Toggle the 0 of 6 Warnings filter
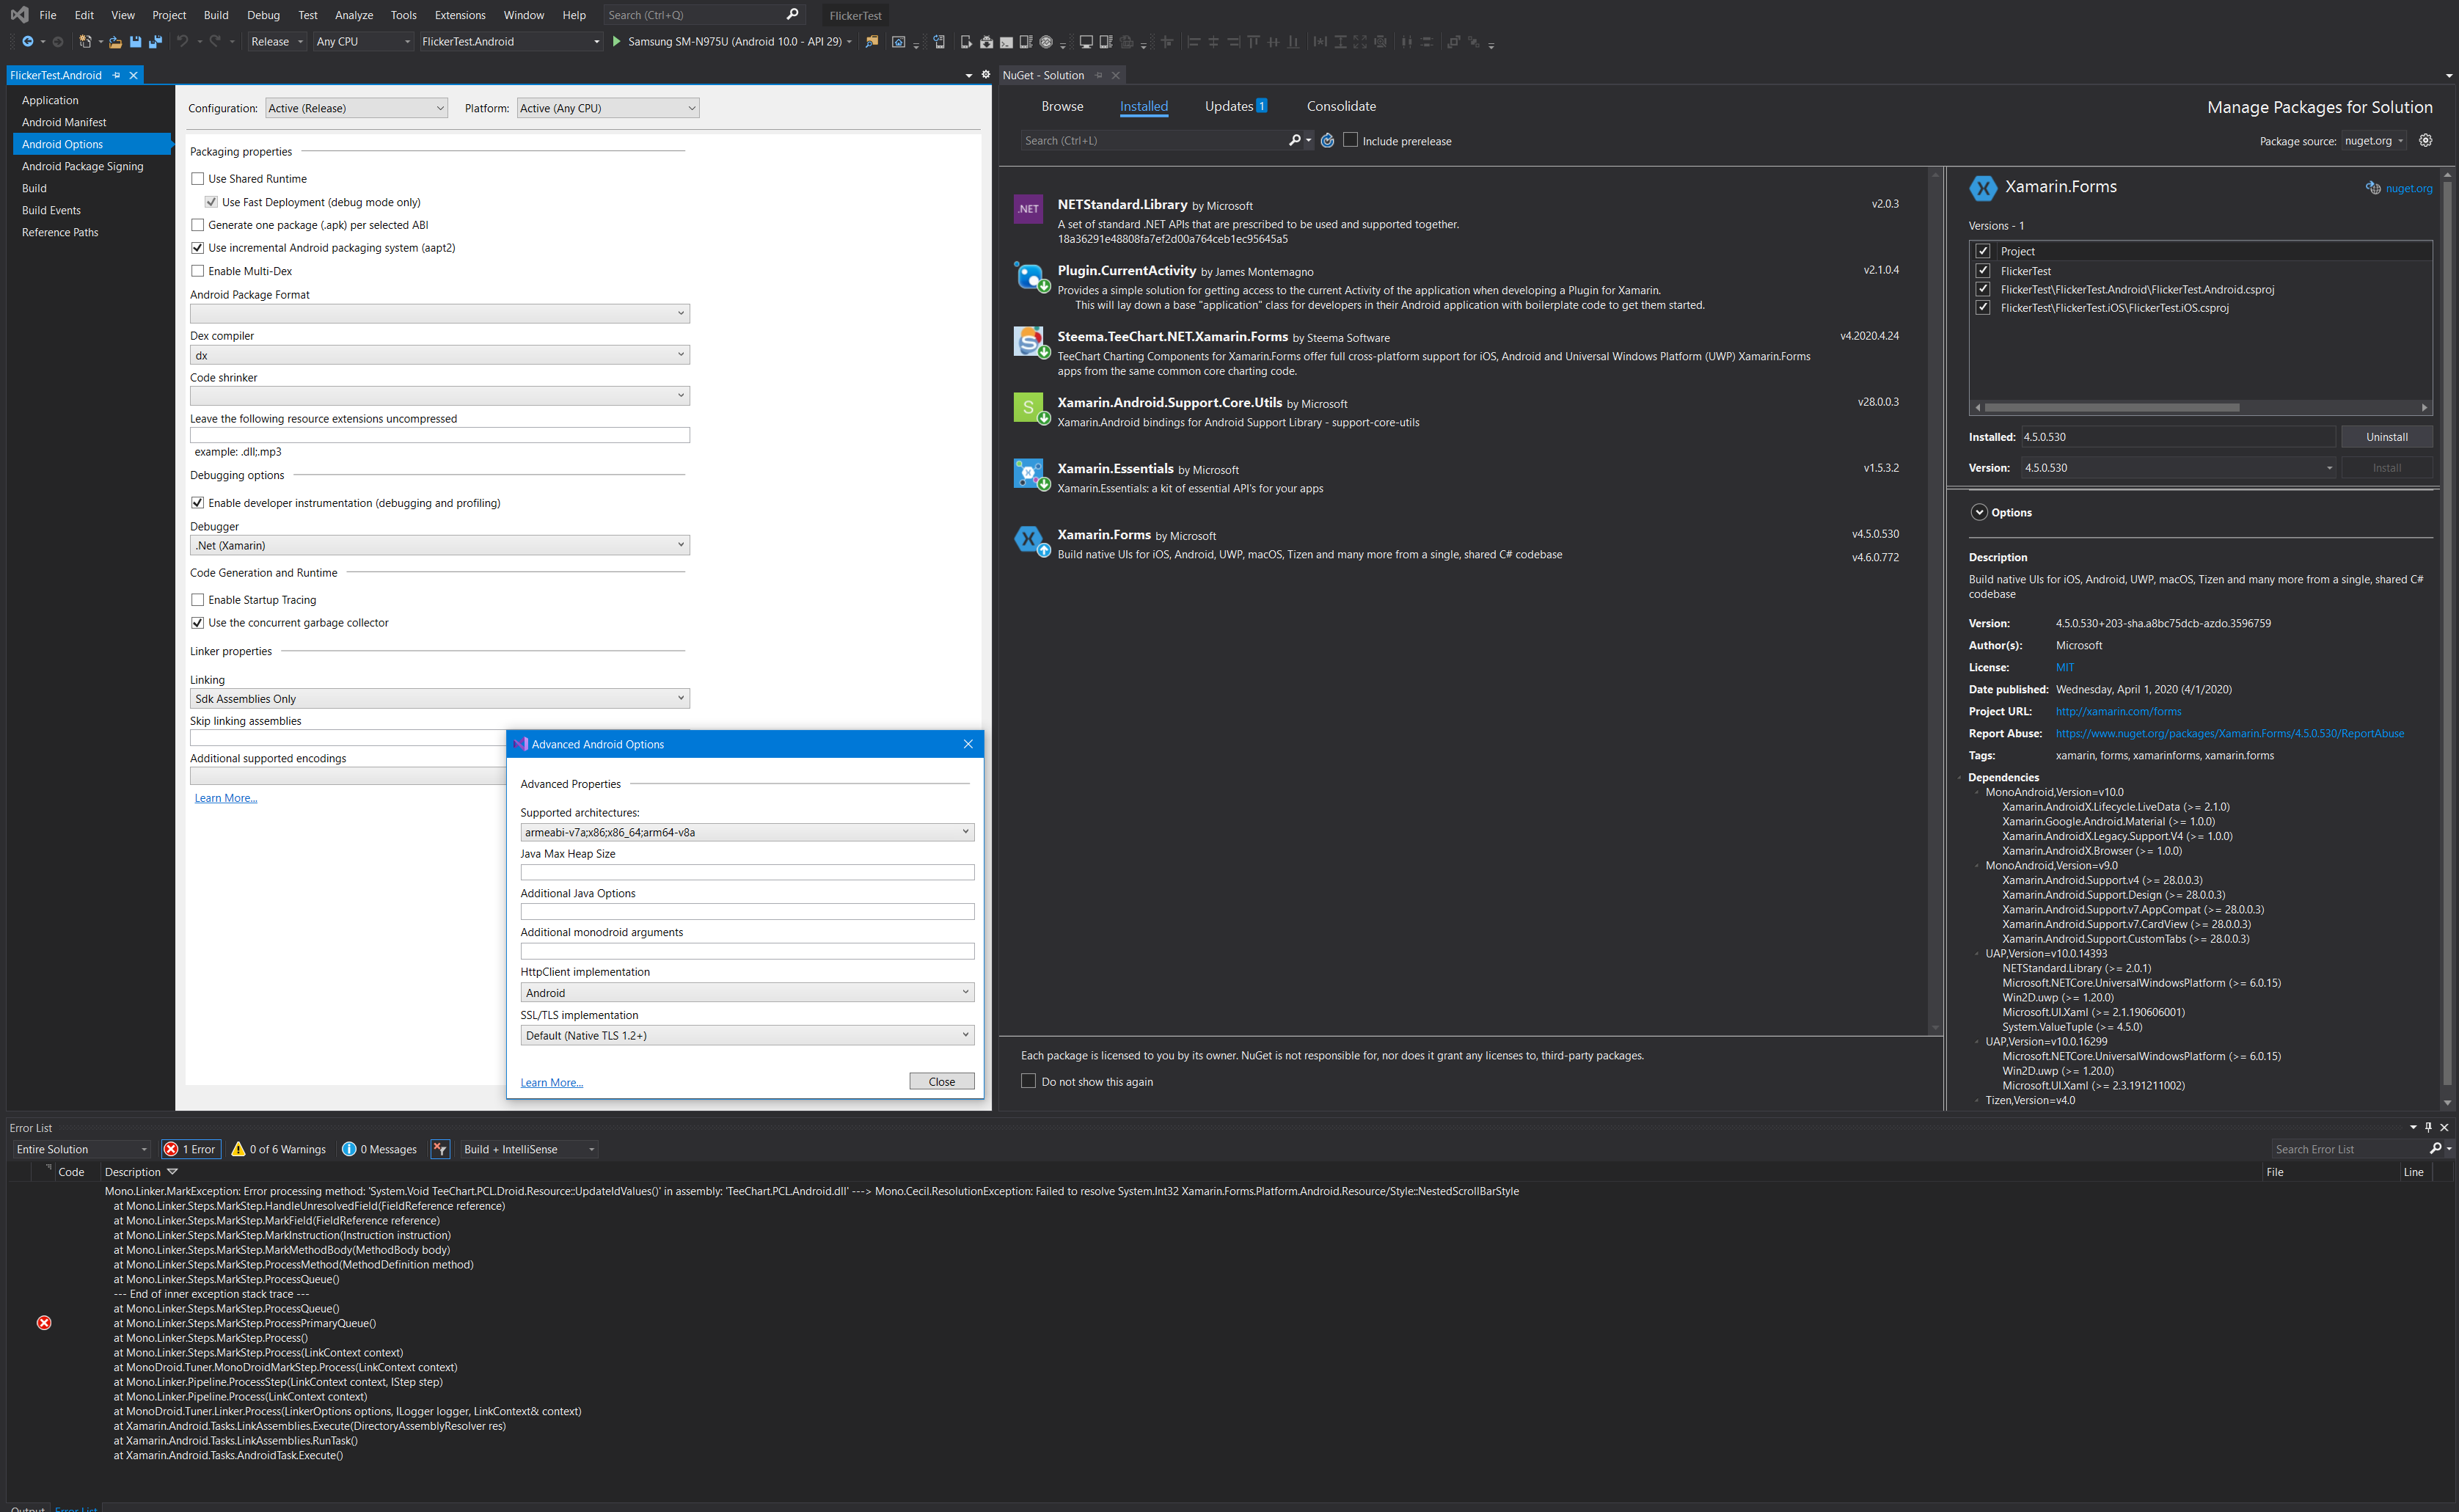The width and height of the screenshot is (2459, 1512). pyautogui.click(x=278, y=1149)
